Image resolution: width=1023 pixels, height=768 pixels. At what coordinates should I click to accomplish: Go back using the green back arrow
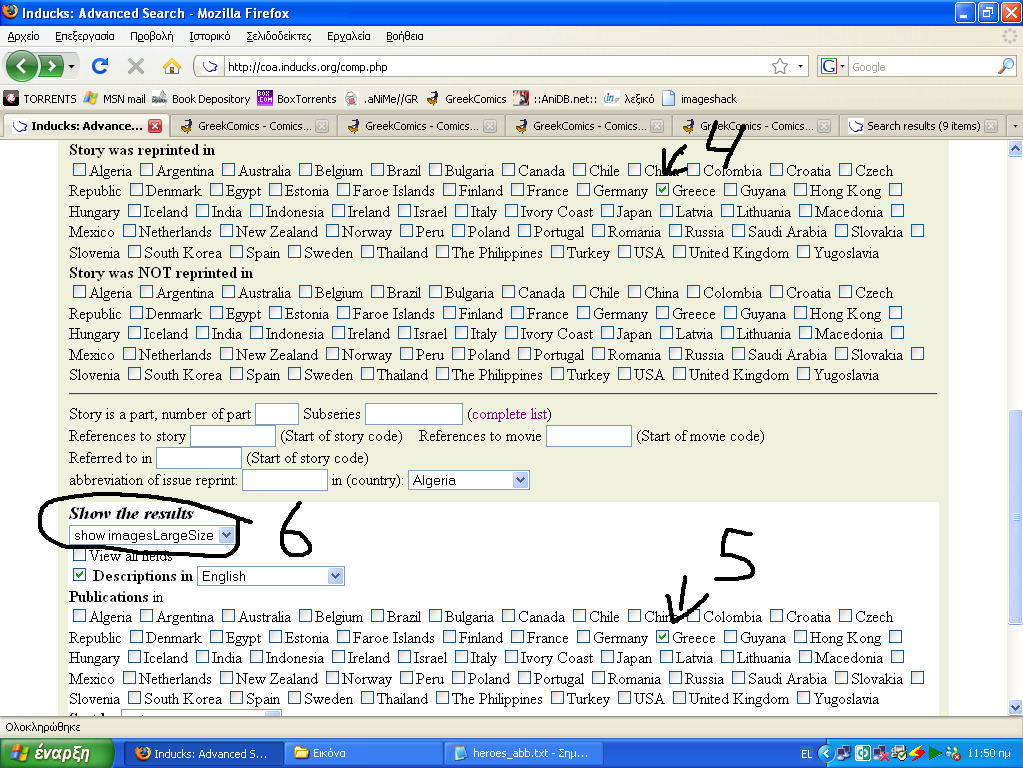tap(24, 67)
